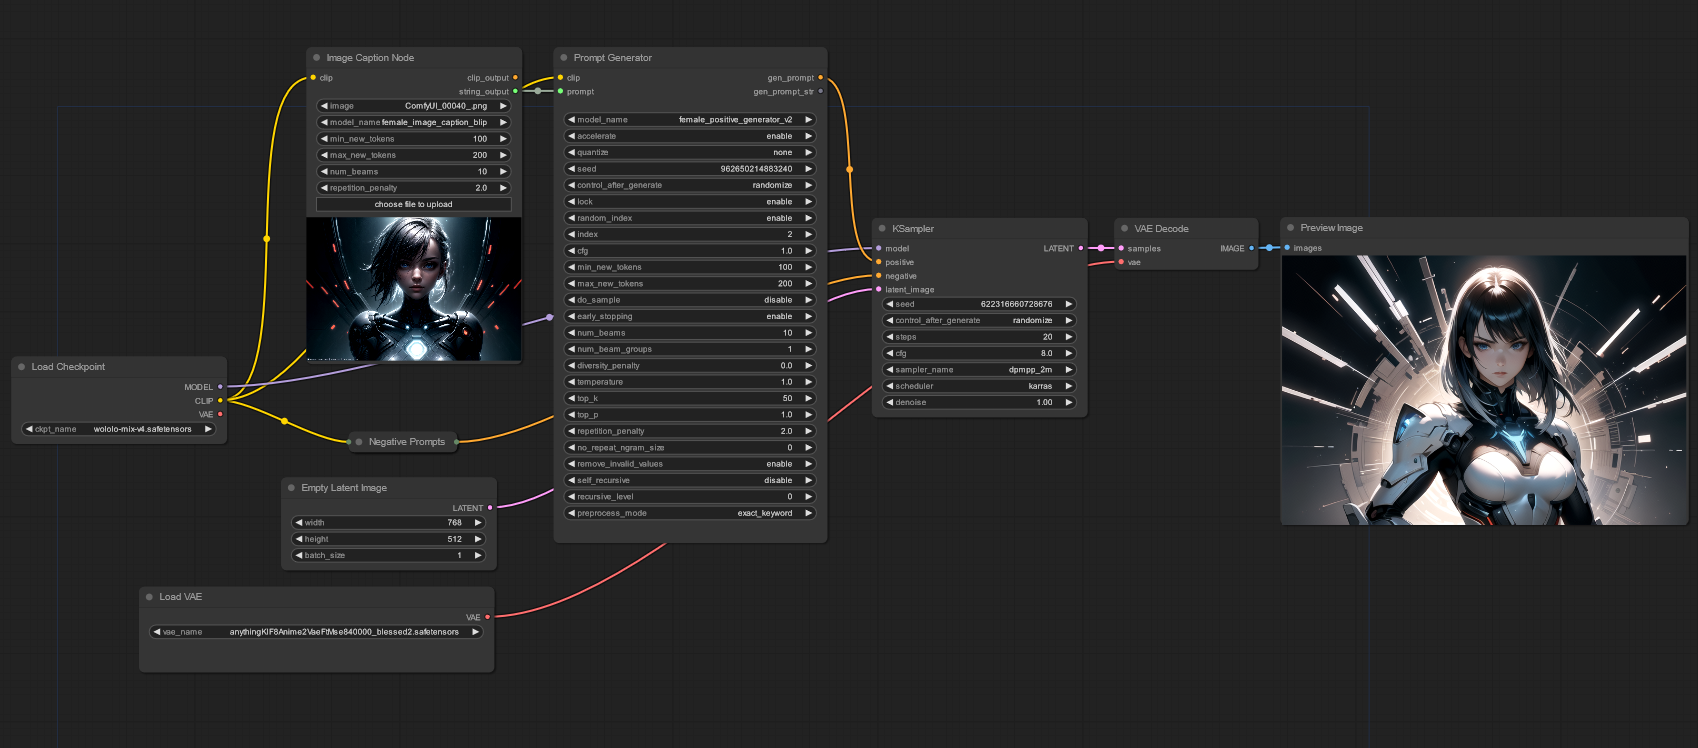
Task: Increase temperature value with right arrow
Action: pos(808,382)
